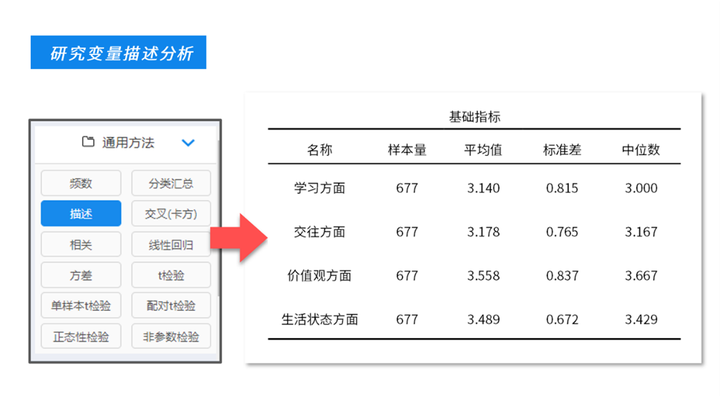Select the highlighted 描述 button

coord(81,213)
